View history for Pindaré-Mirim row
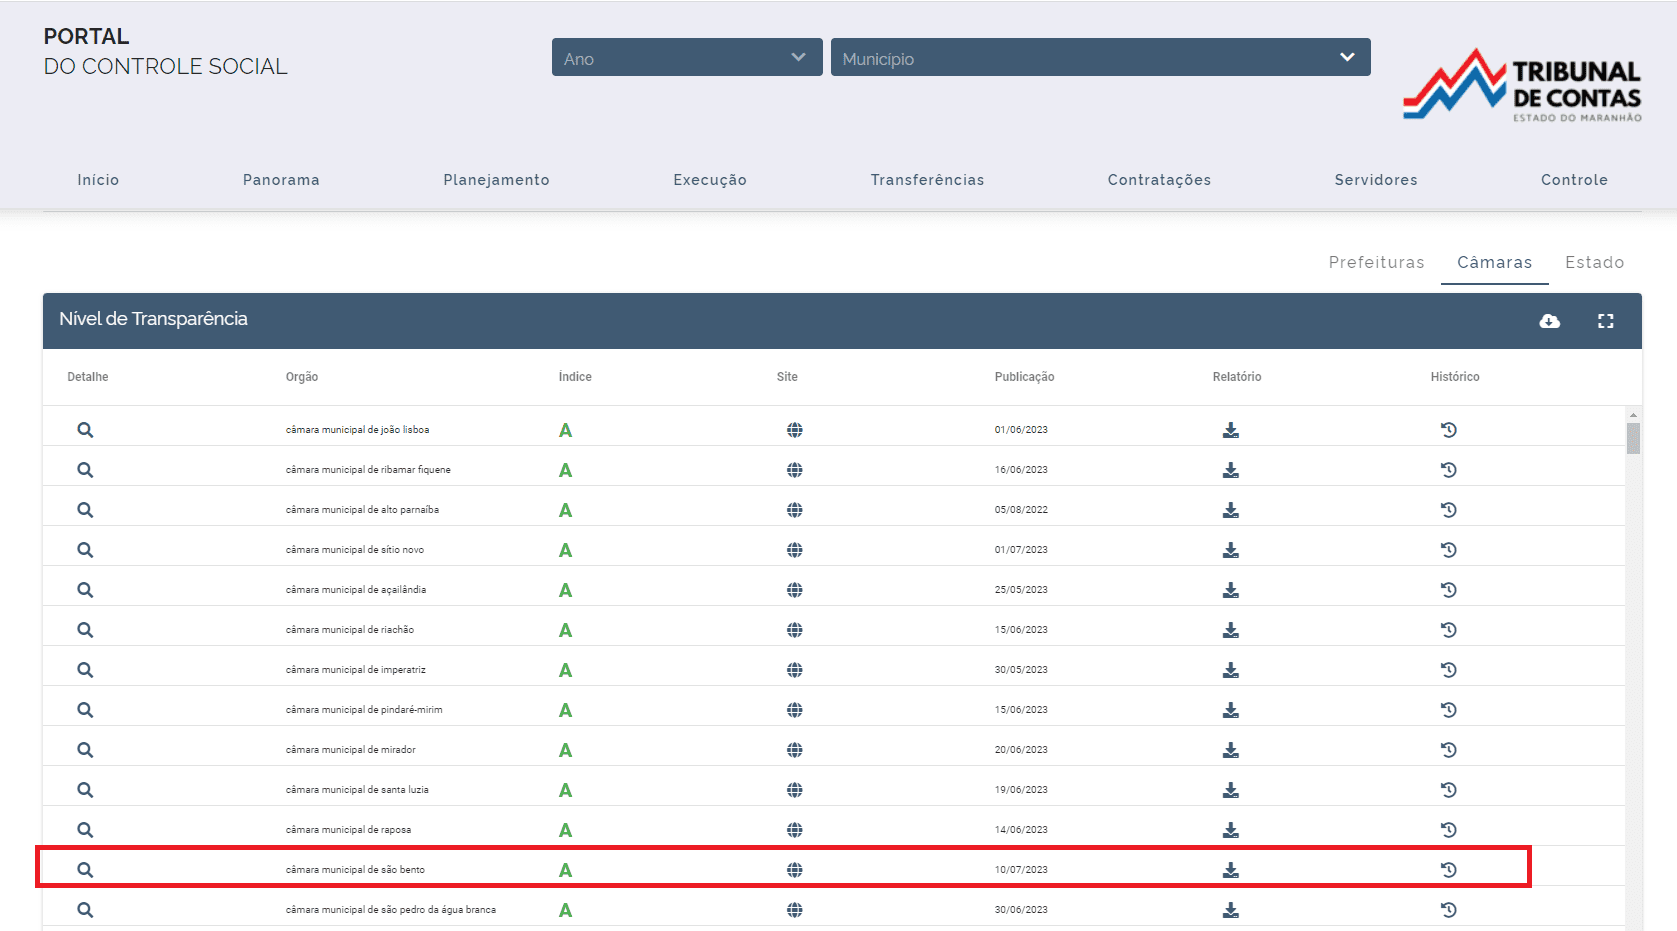The width and height of the screenshot is (1677, 931). click(1449, 710)
